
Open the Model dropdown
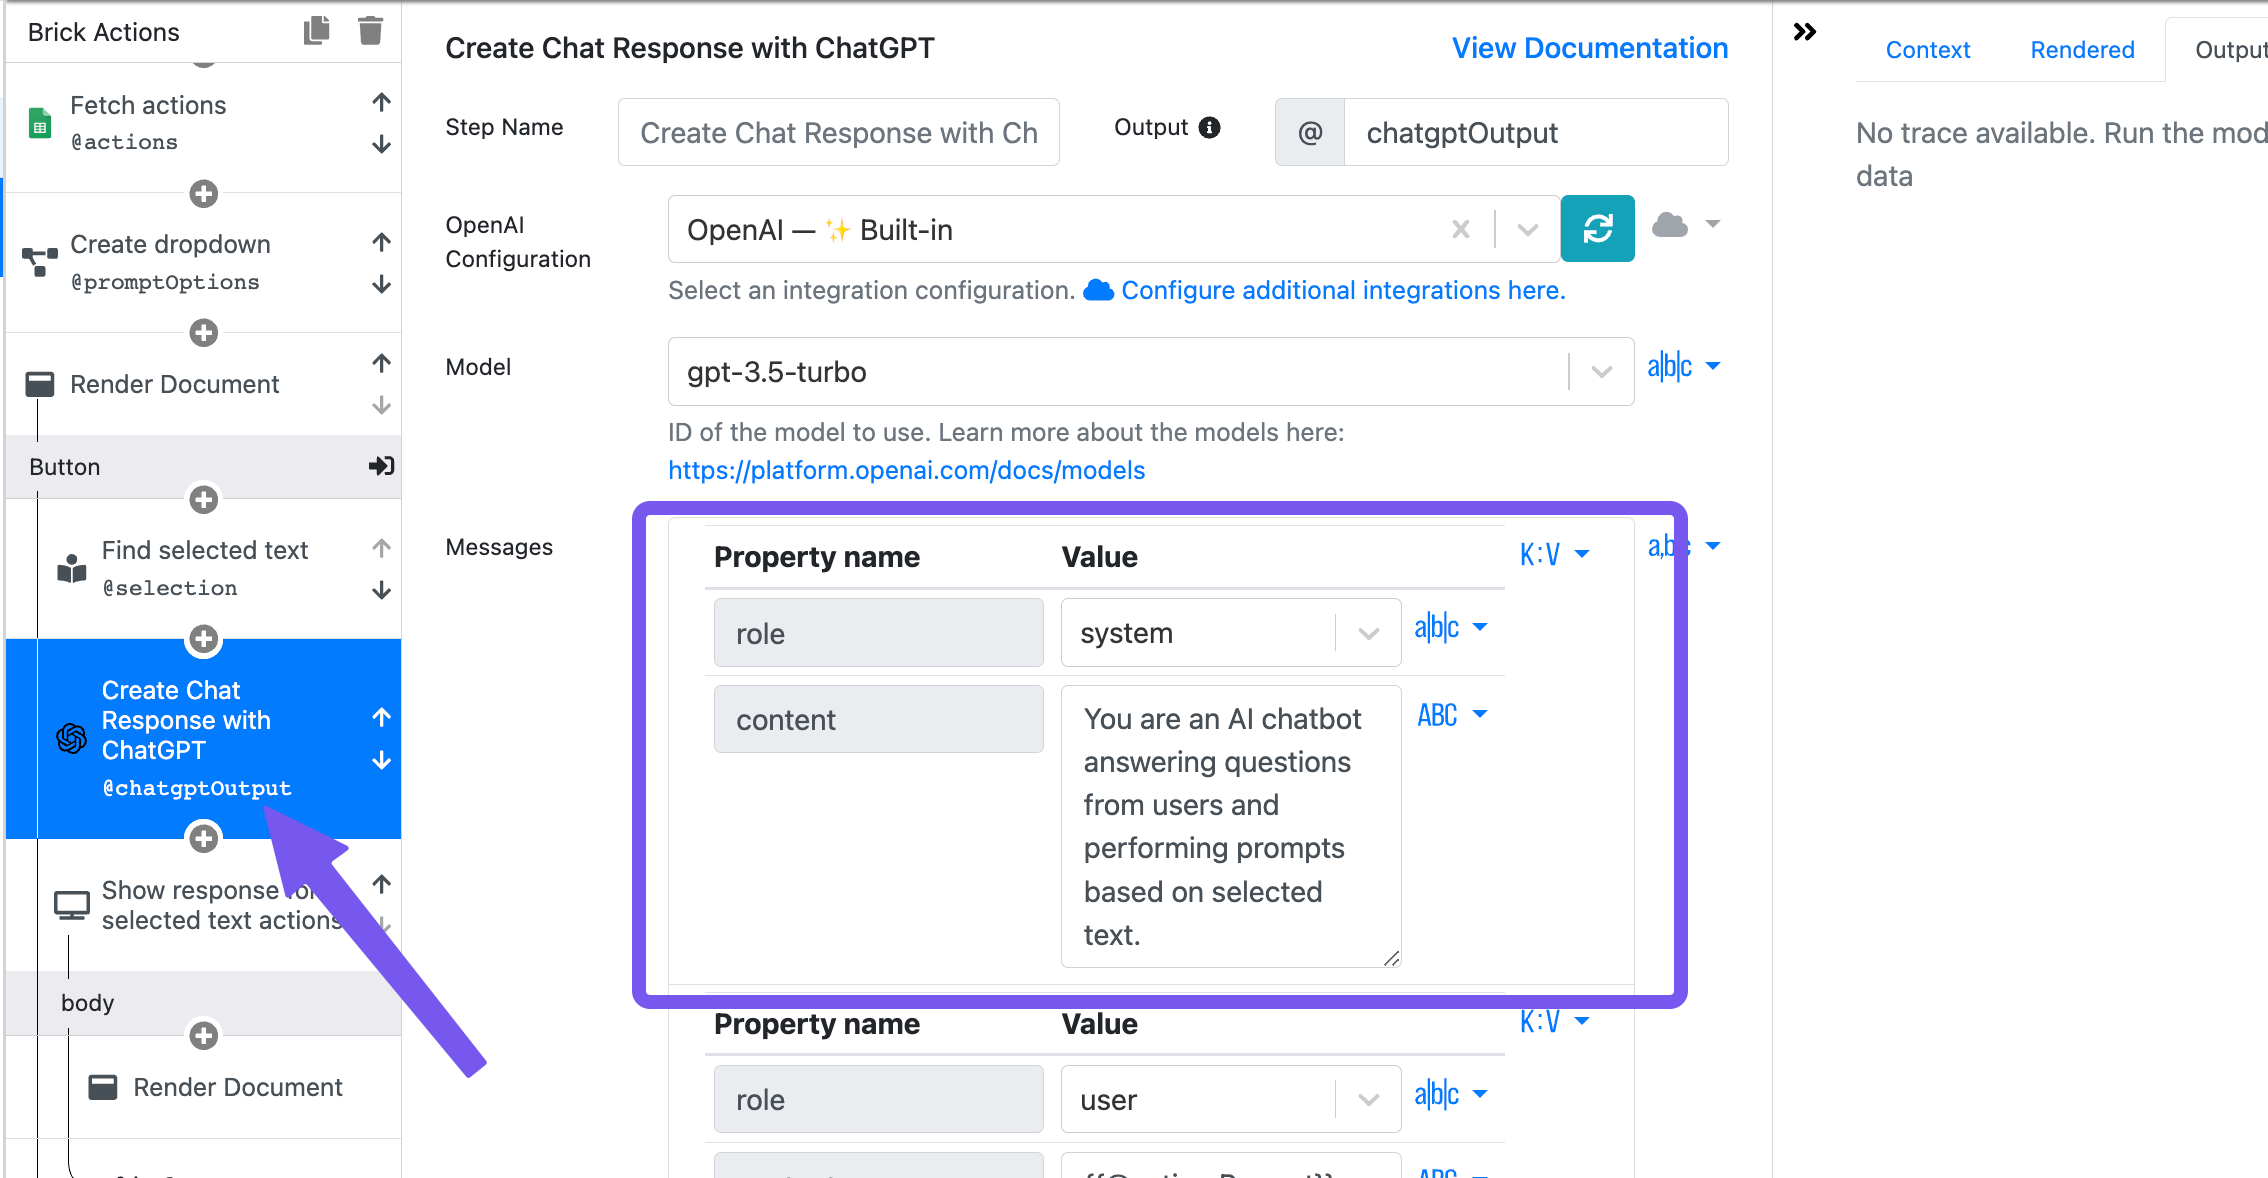tap(1601, 372)
